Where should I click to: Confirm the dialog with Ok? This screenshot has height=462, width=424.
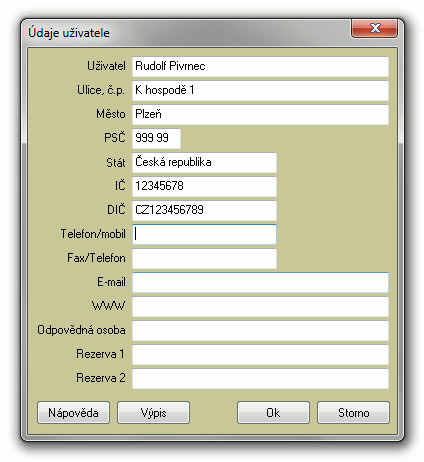point(273,413)
